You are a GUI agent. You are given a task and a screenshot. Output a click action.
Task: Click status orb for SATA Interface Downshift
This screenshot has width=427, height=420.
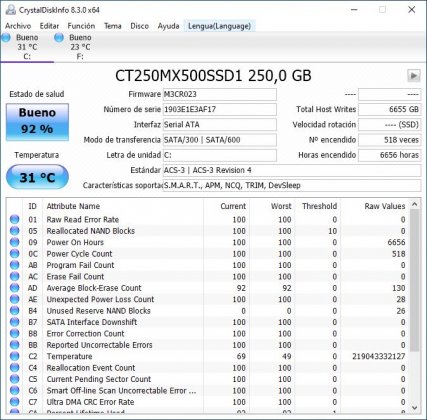point(15,322)
